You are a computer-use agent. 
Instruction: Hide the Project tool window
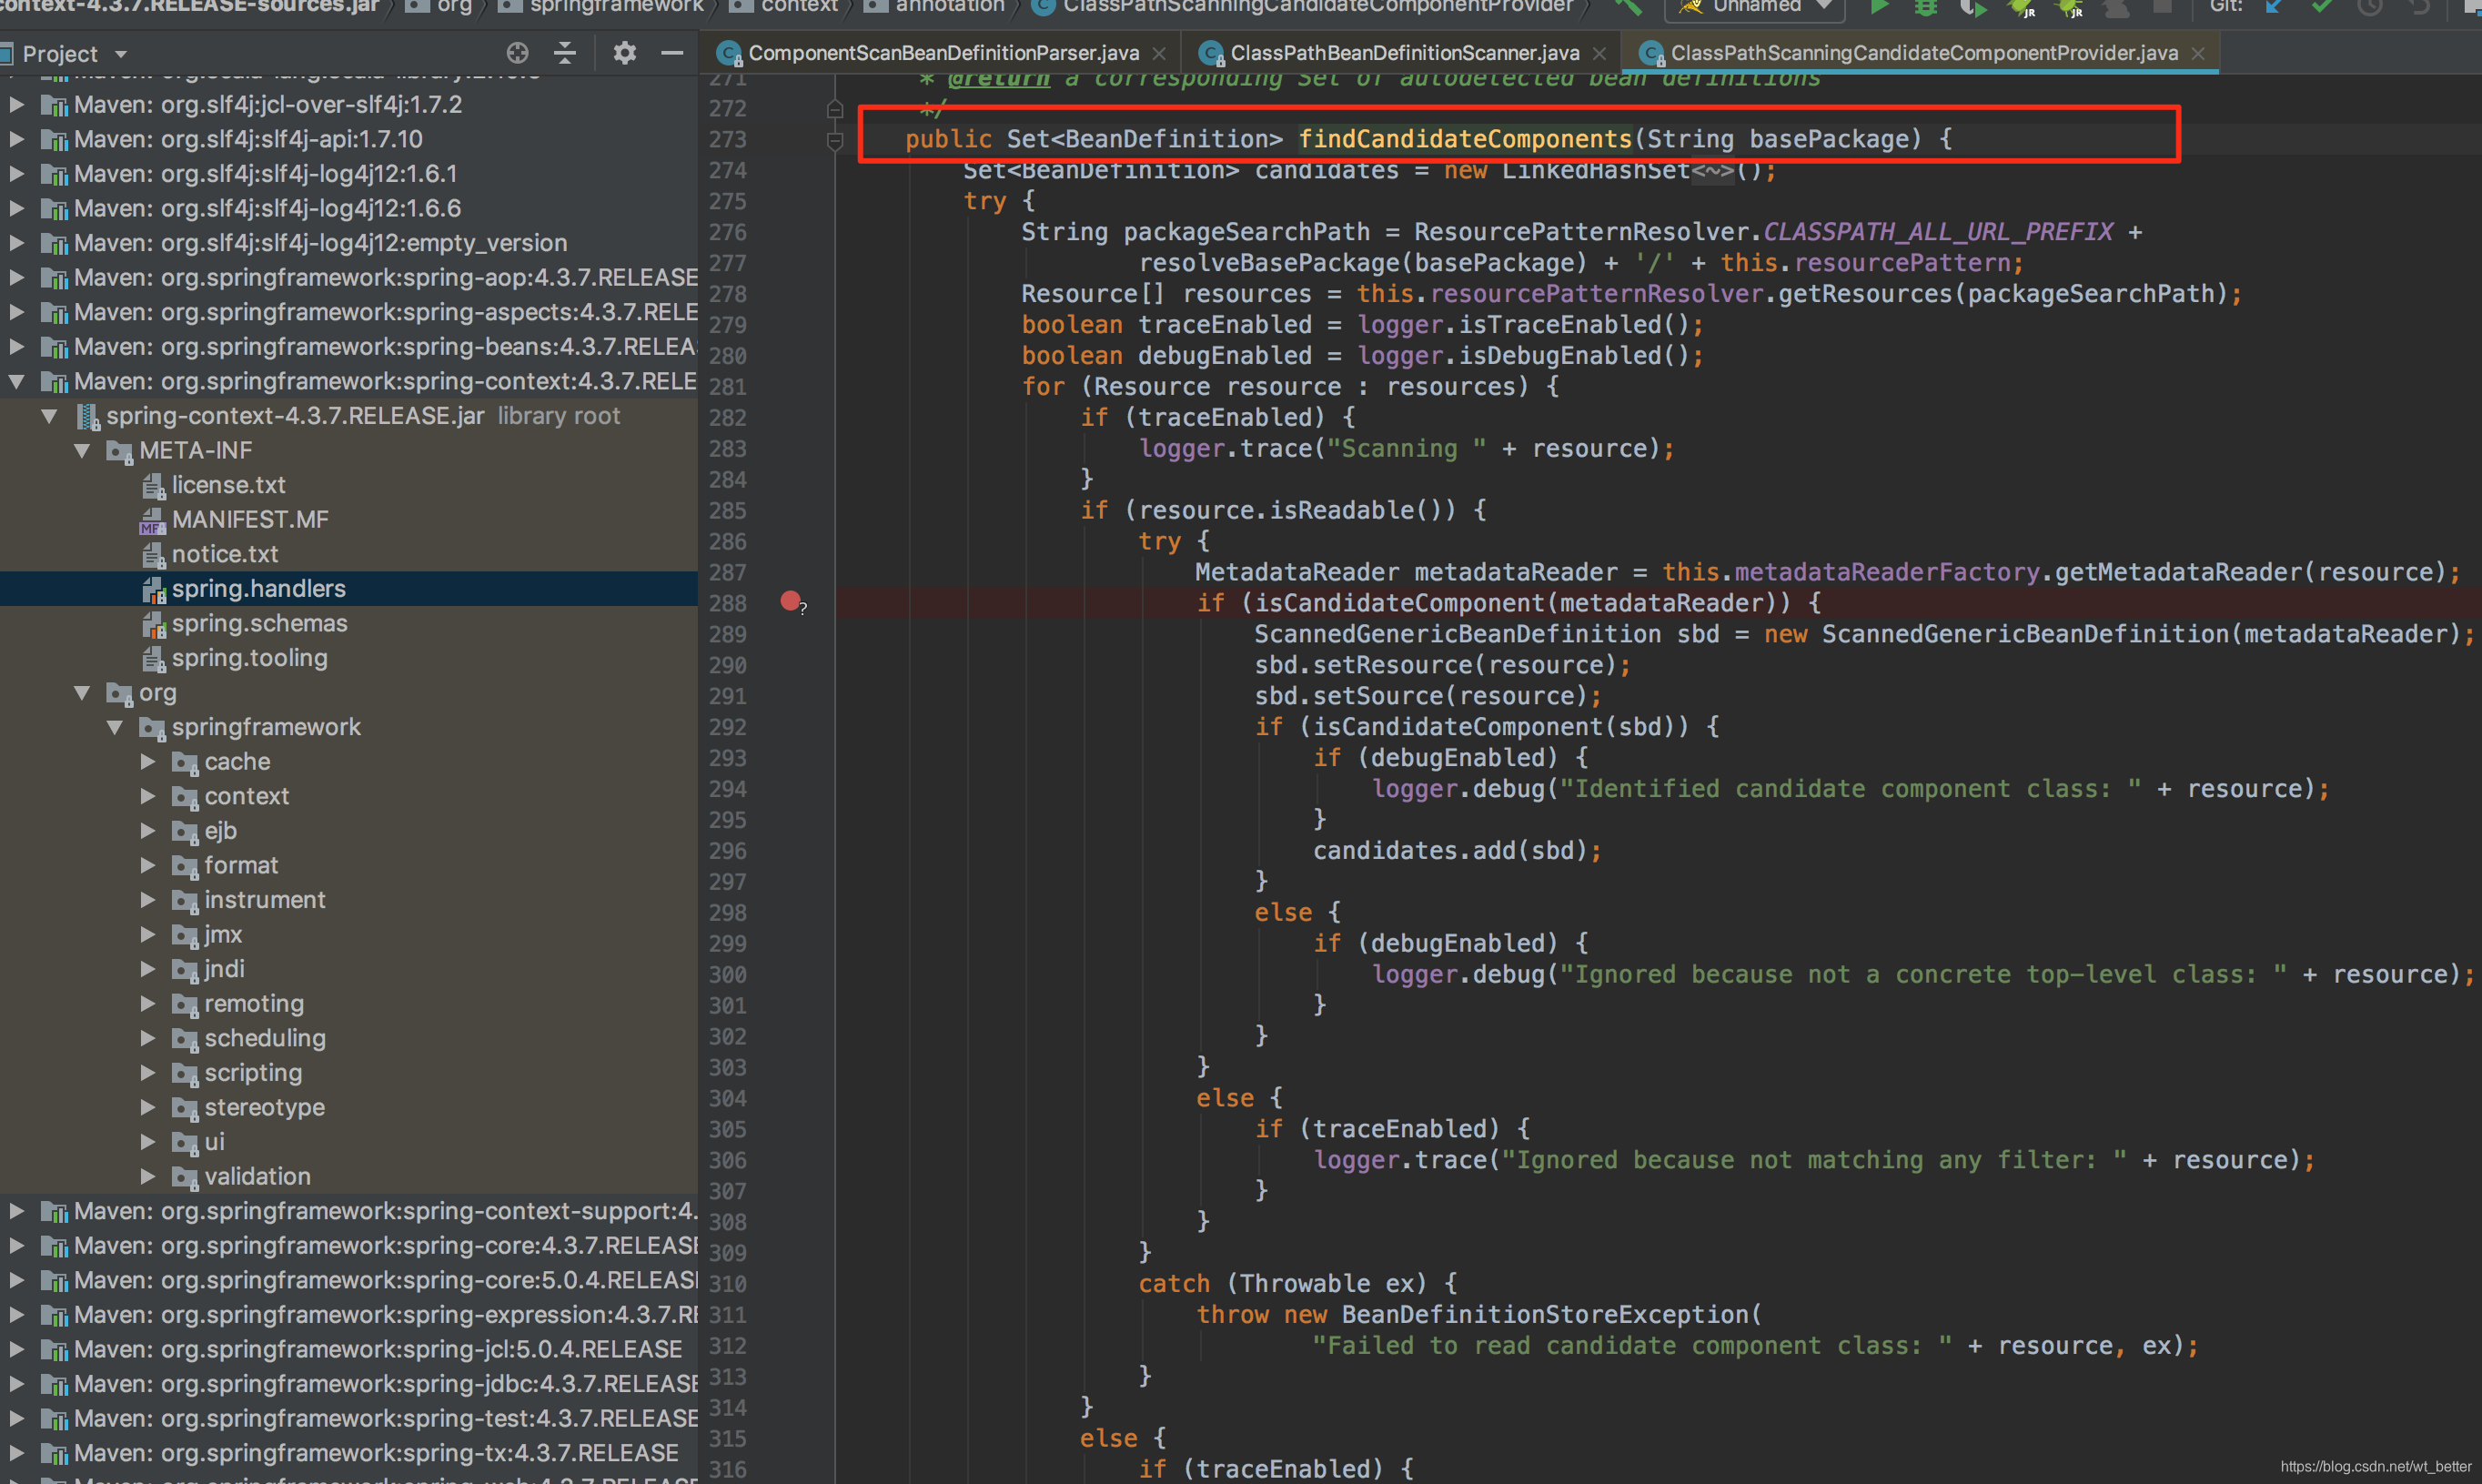click(672, 53)
